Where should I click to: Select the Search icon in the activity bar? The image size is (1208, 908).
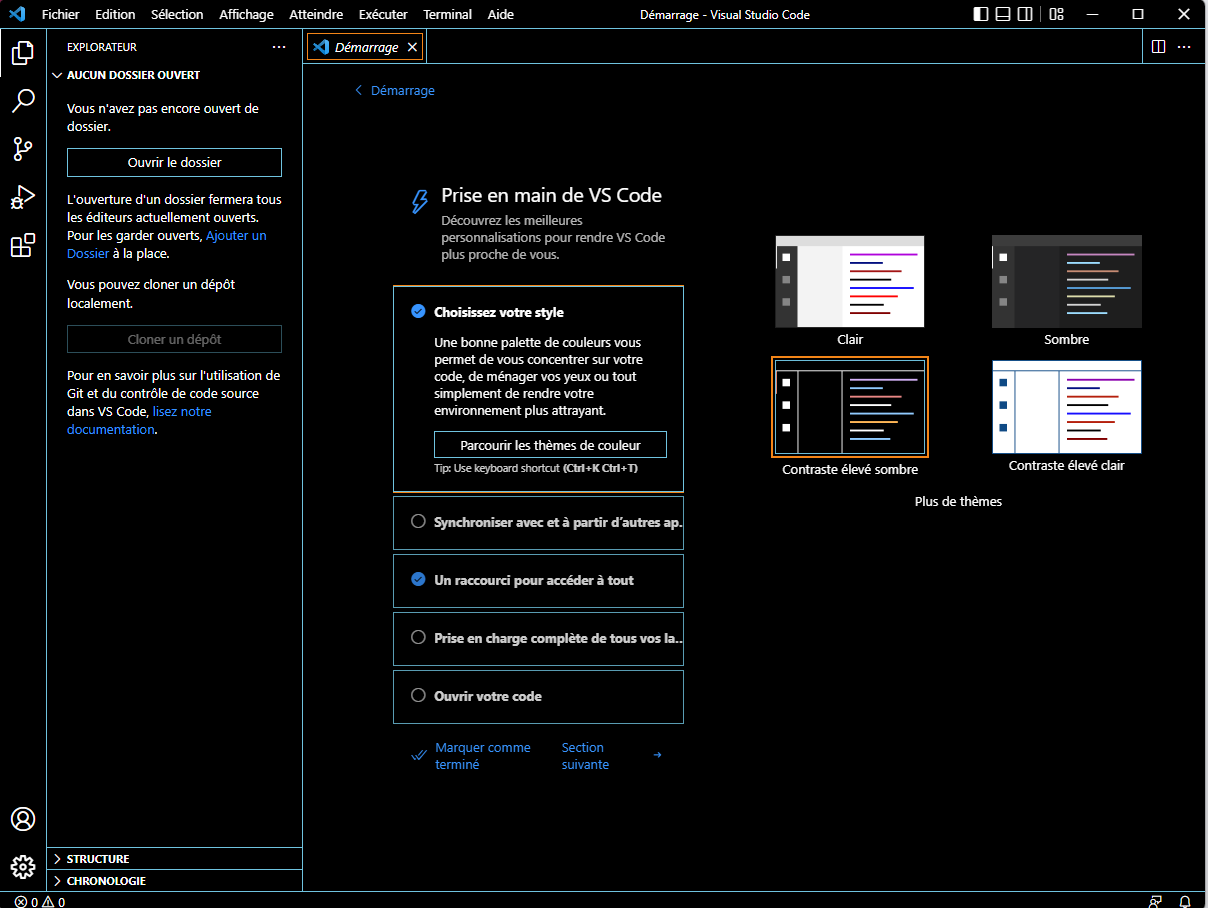(22, 101)
